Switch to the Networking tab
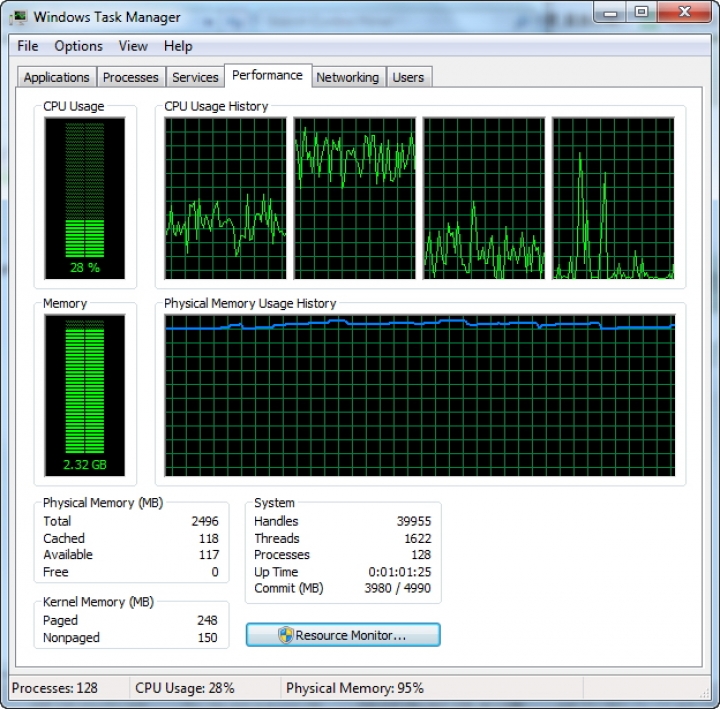The width and height of the screenshot is (720, 709). click(348, 77)
